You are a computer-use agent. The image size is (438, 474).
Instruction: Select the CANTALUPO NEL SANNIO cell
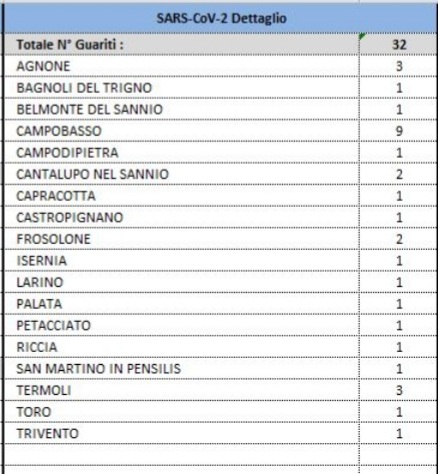pos(182,174)
